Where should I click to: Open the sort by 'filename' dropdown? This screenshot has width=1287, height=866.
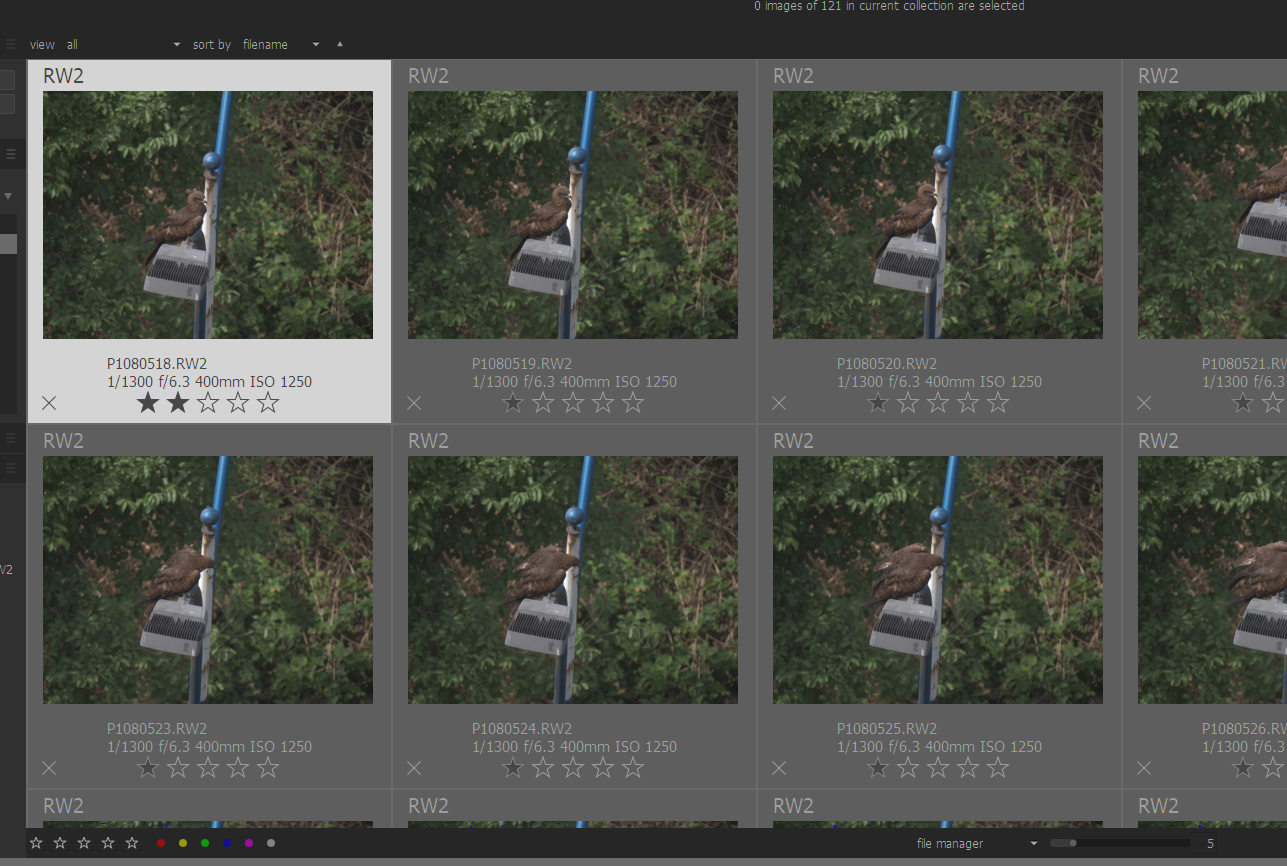tap(281, 45)
